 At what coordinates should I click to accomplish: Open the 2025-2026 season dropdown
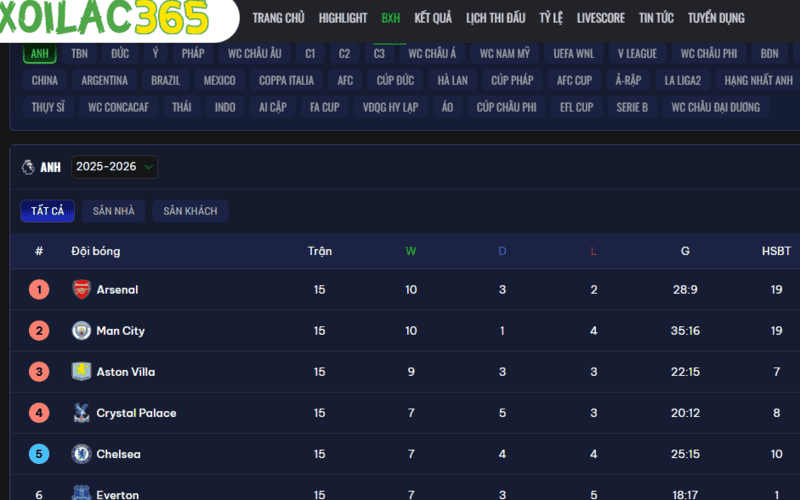point(114,167)
